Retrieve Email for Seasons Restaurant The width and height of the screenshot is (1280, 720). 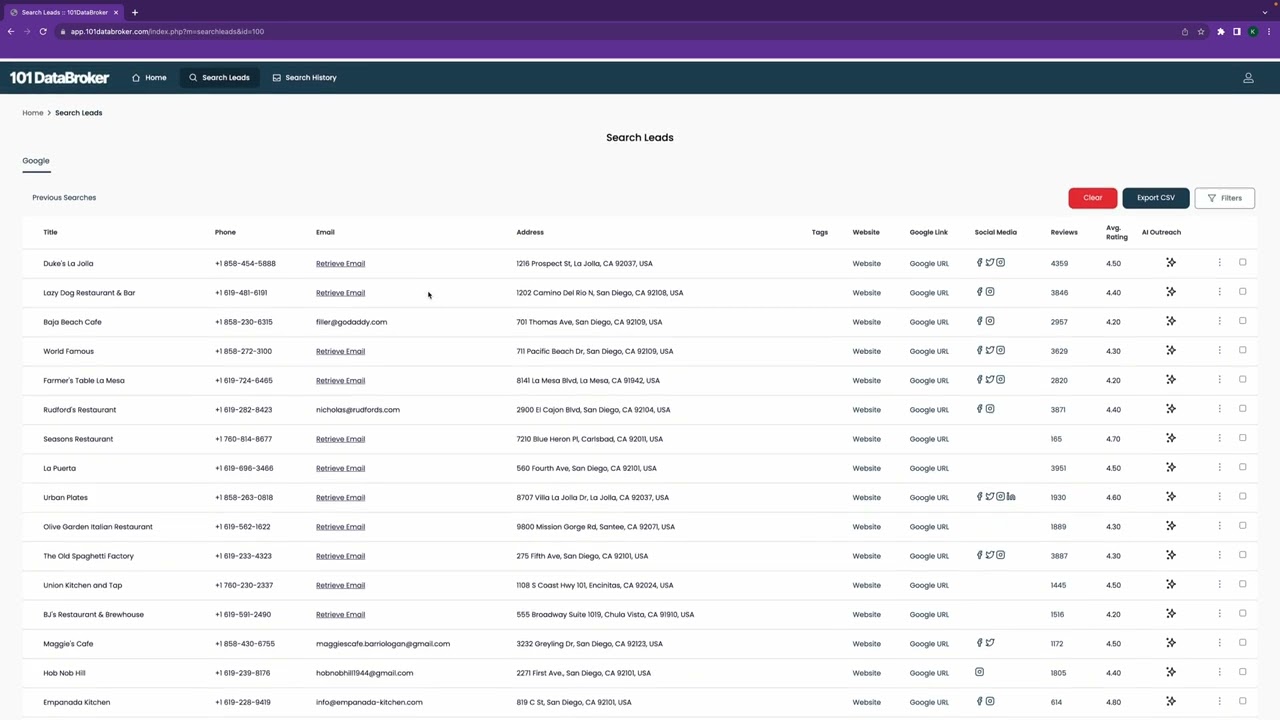click(340, 439)
